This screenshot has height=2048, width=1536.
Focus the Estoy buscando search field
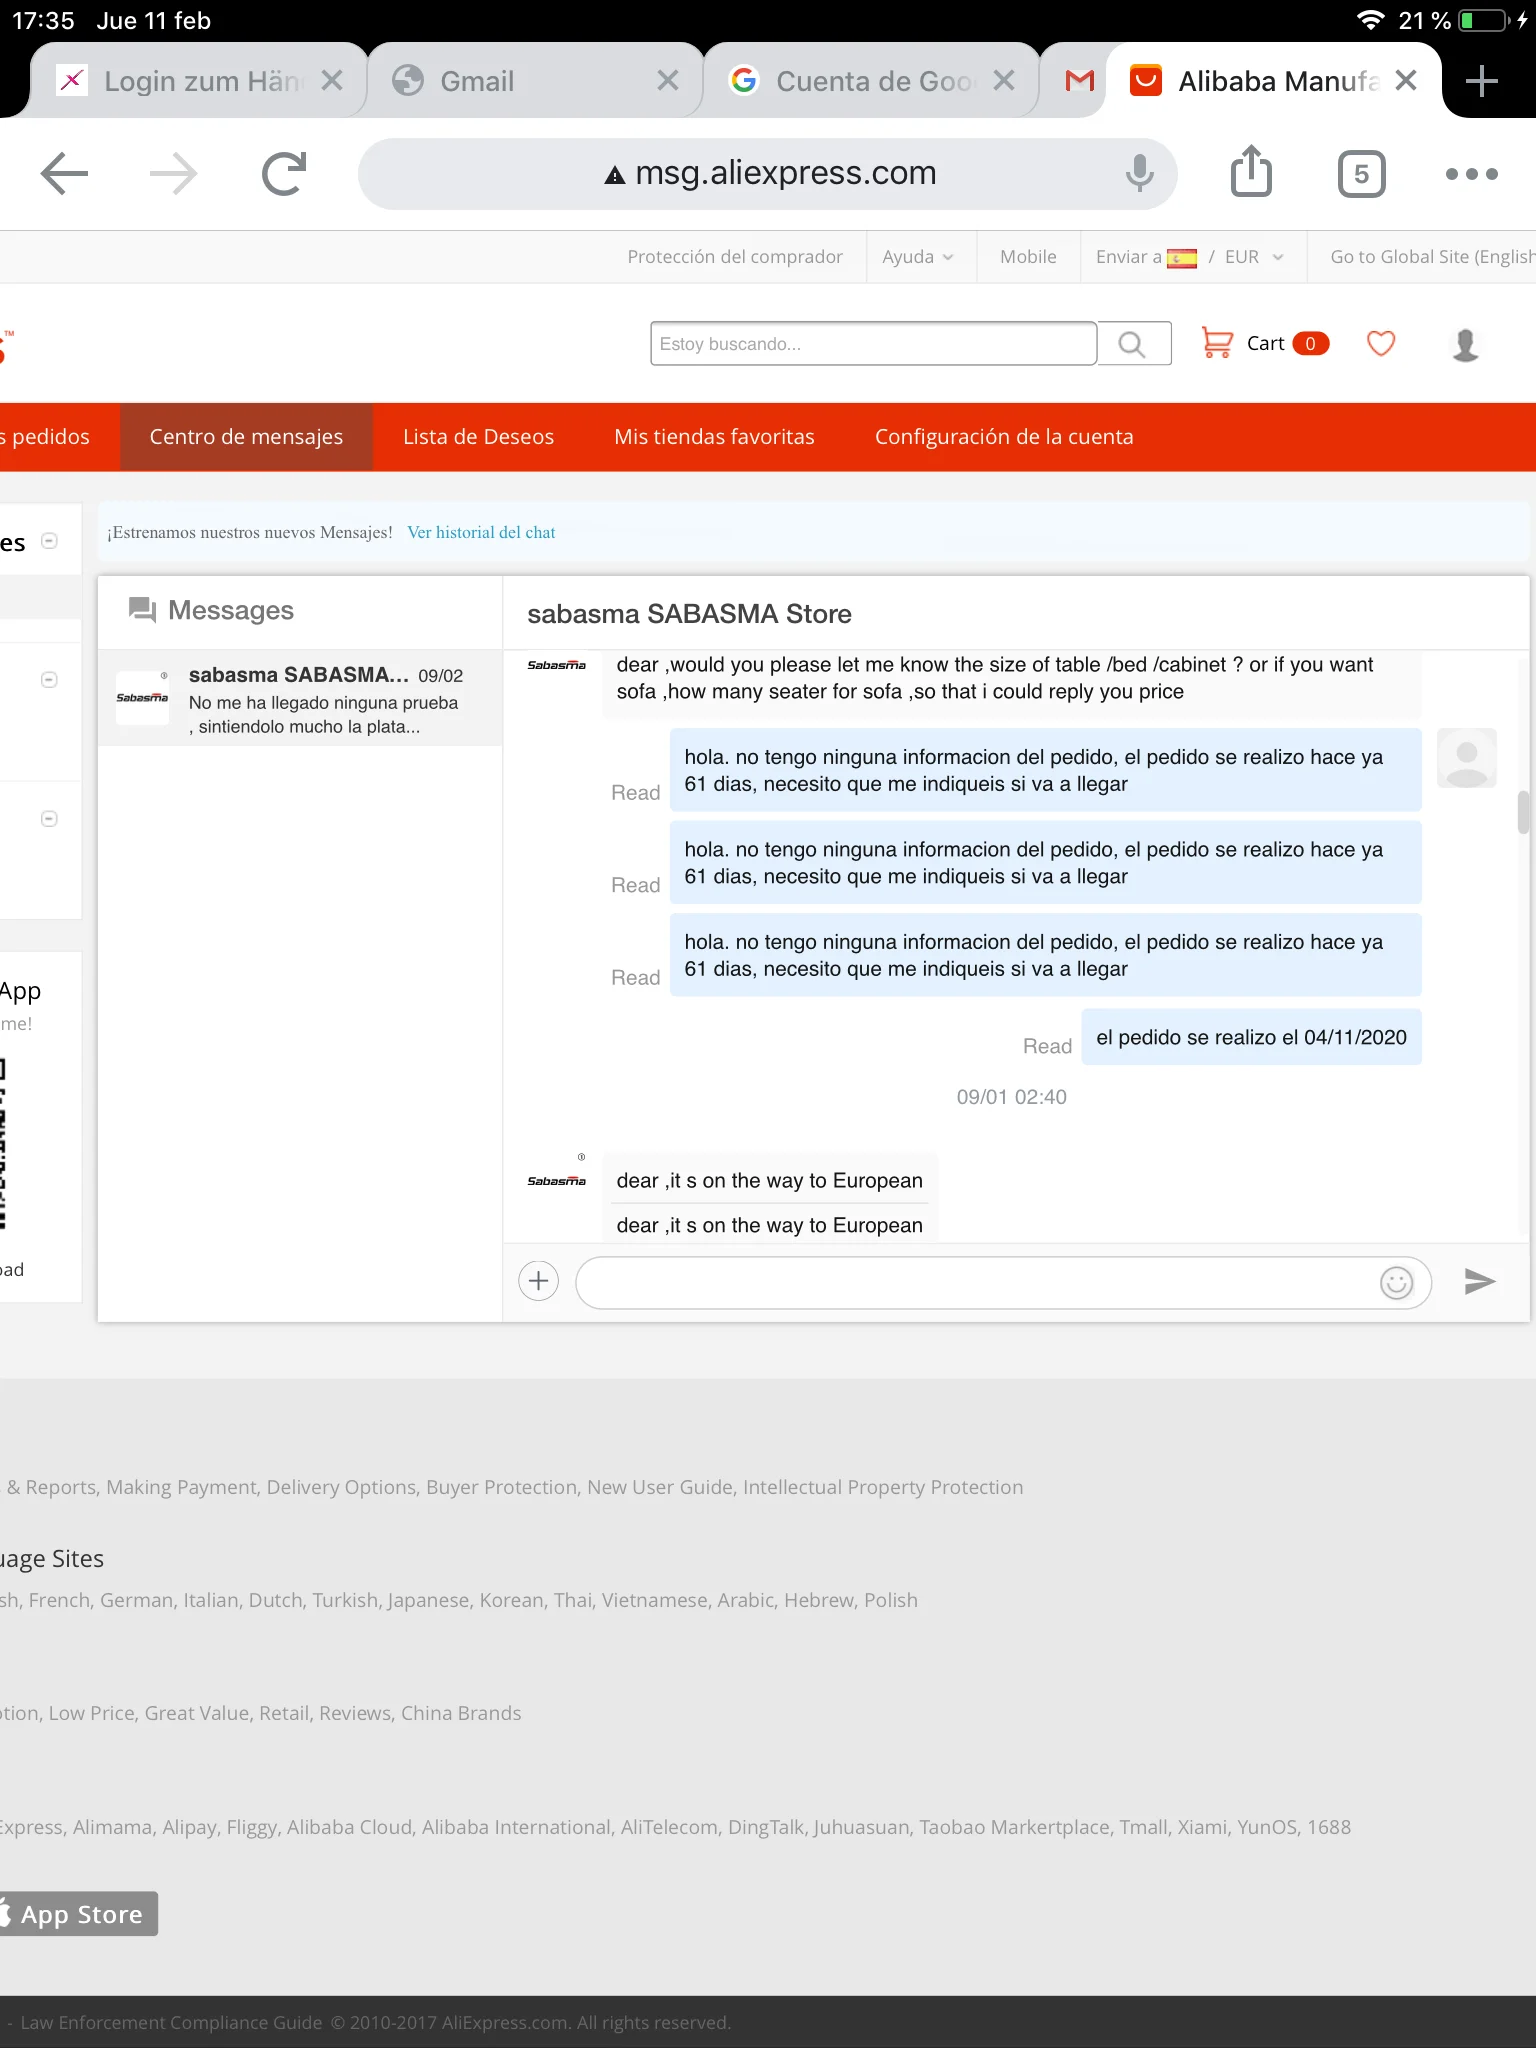pyautogui.click(x=873, y=344)
